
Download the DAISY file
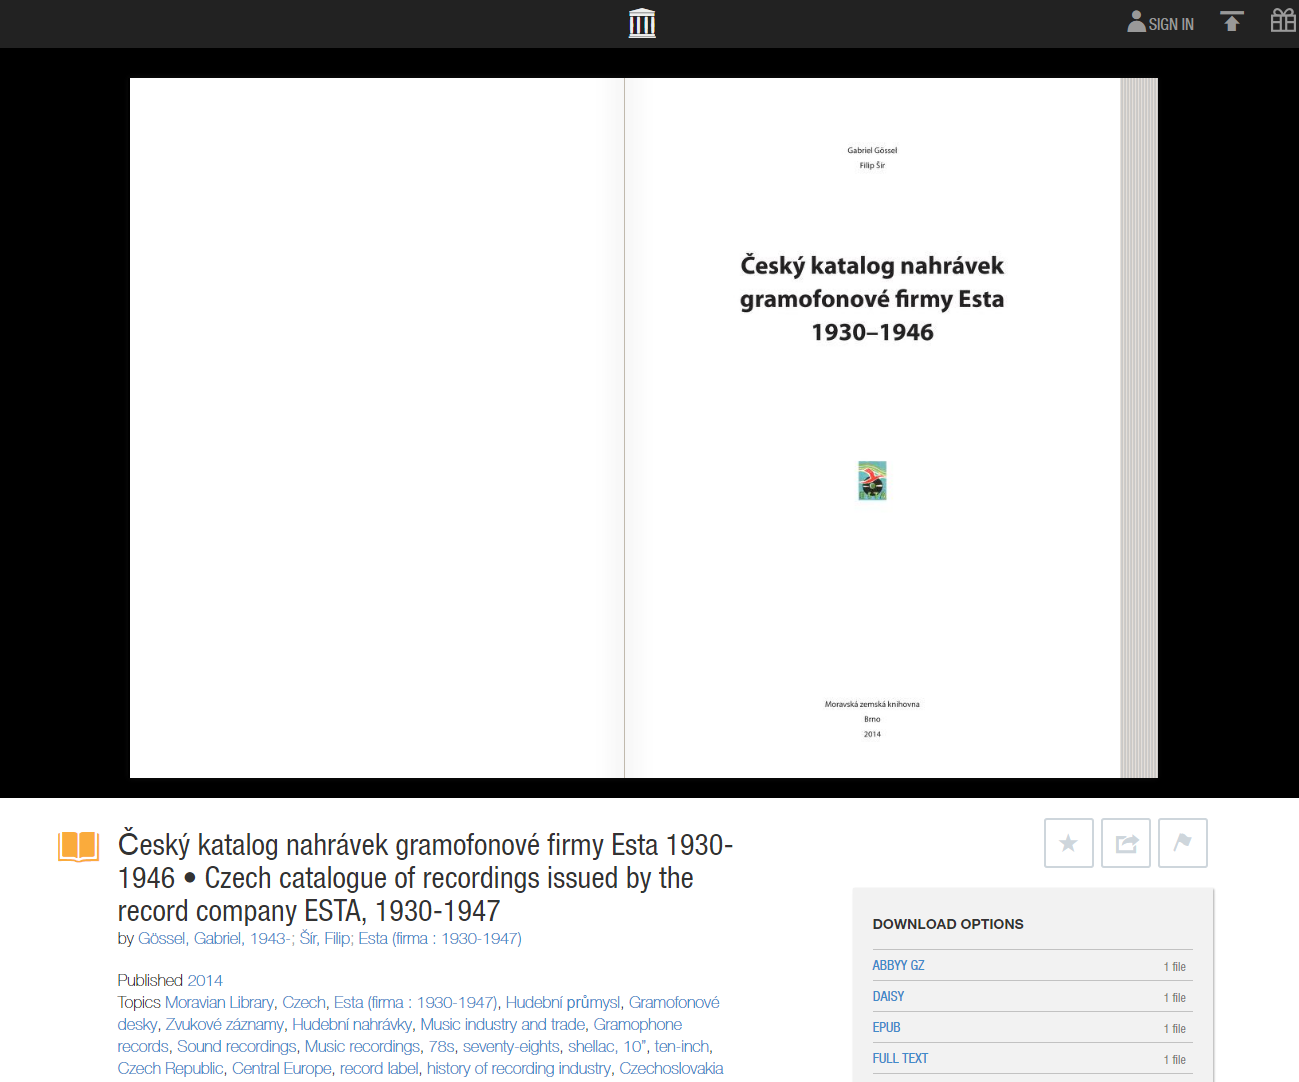(x=888, y=996)
